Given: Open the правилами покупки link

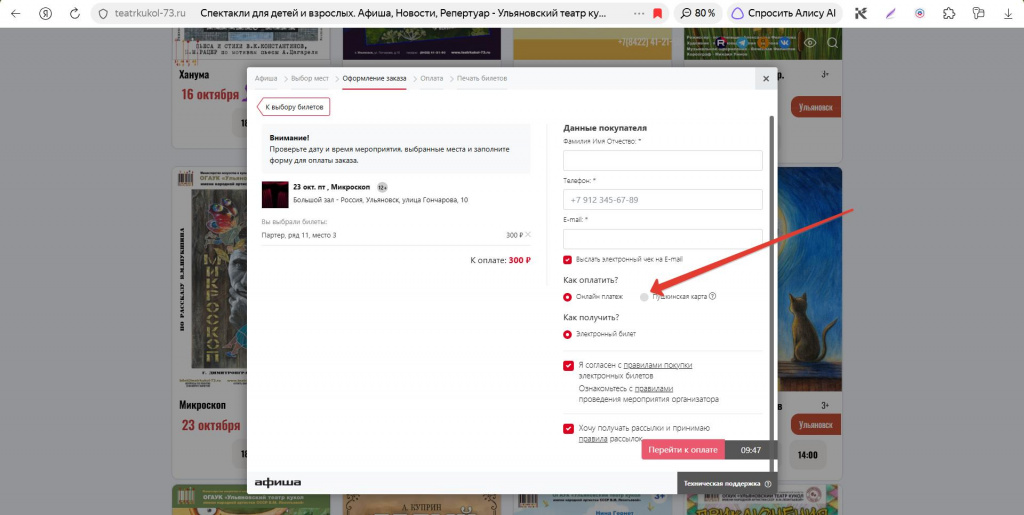Looking at the screenshot, I should tap(658, 366).
